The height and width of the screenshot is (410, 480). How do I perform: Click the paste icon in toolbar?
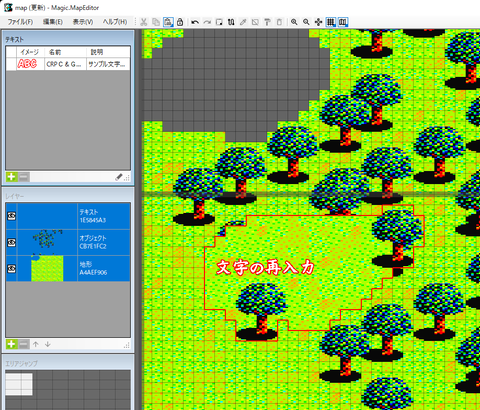coord(168,22)
